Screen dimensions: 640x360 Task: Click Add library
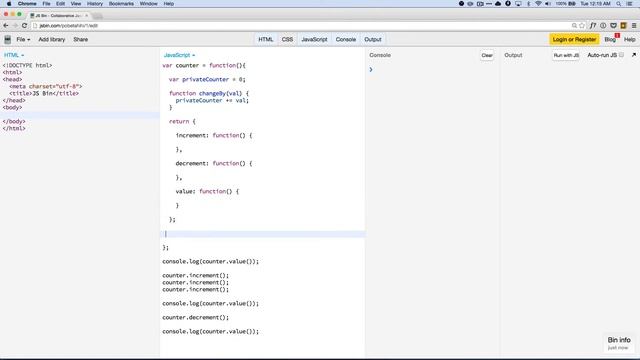click(52, 40)
